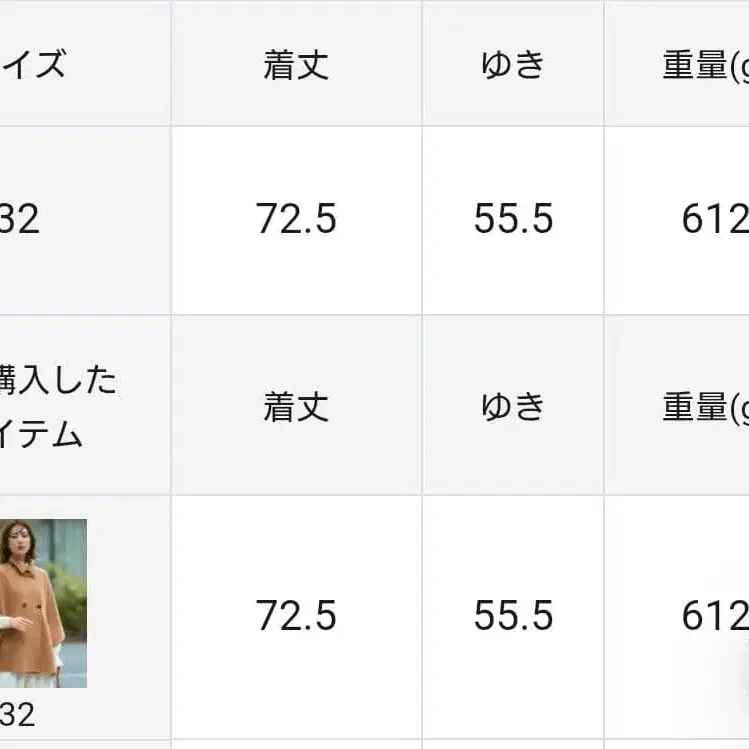Select 着丈 header in purchased item section
749x749 pixels.
click(296, 406)
